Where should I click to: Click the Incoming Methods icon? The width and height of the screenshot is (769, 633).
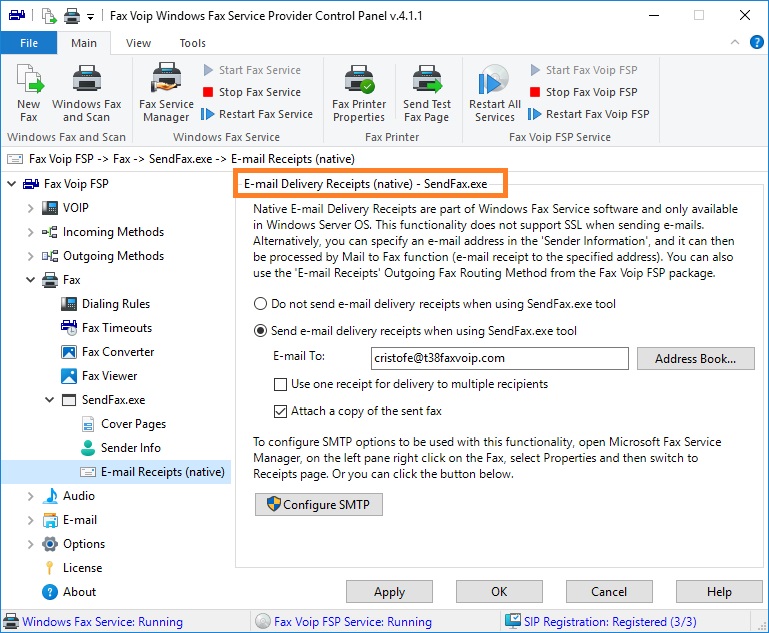point(50,232)
